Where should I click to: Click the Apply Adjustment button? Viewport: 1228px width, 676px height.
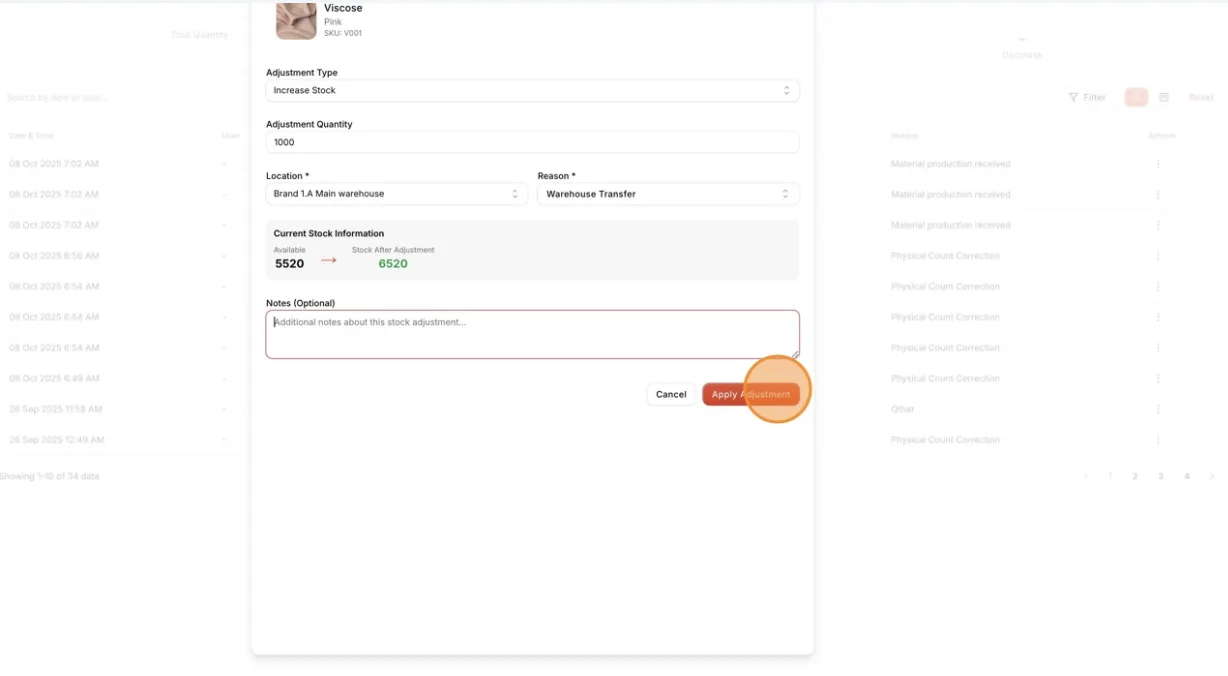coord(751,394)
